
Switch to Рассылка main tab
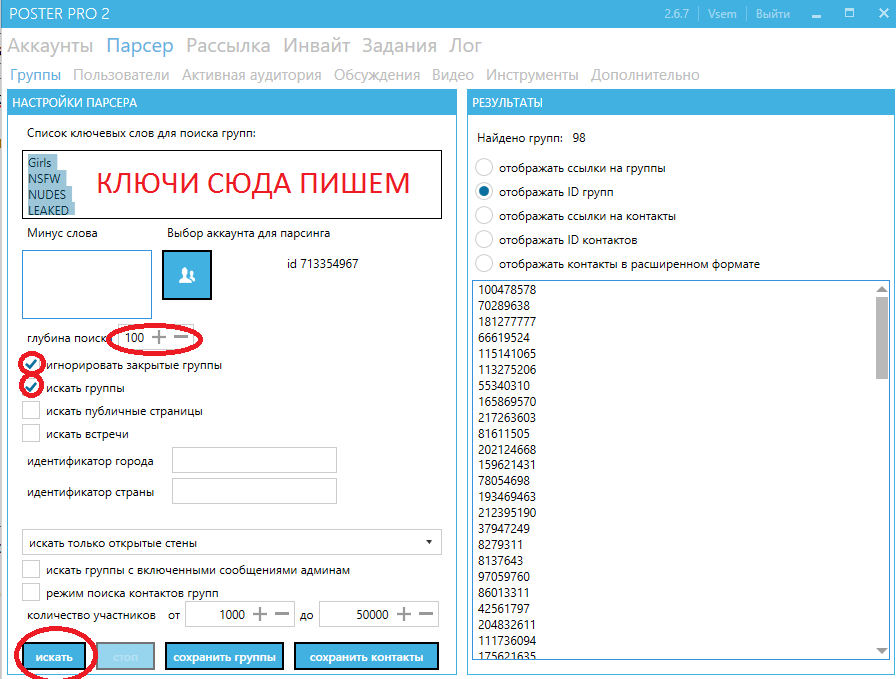click(229, 45)
